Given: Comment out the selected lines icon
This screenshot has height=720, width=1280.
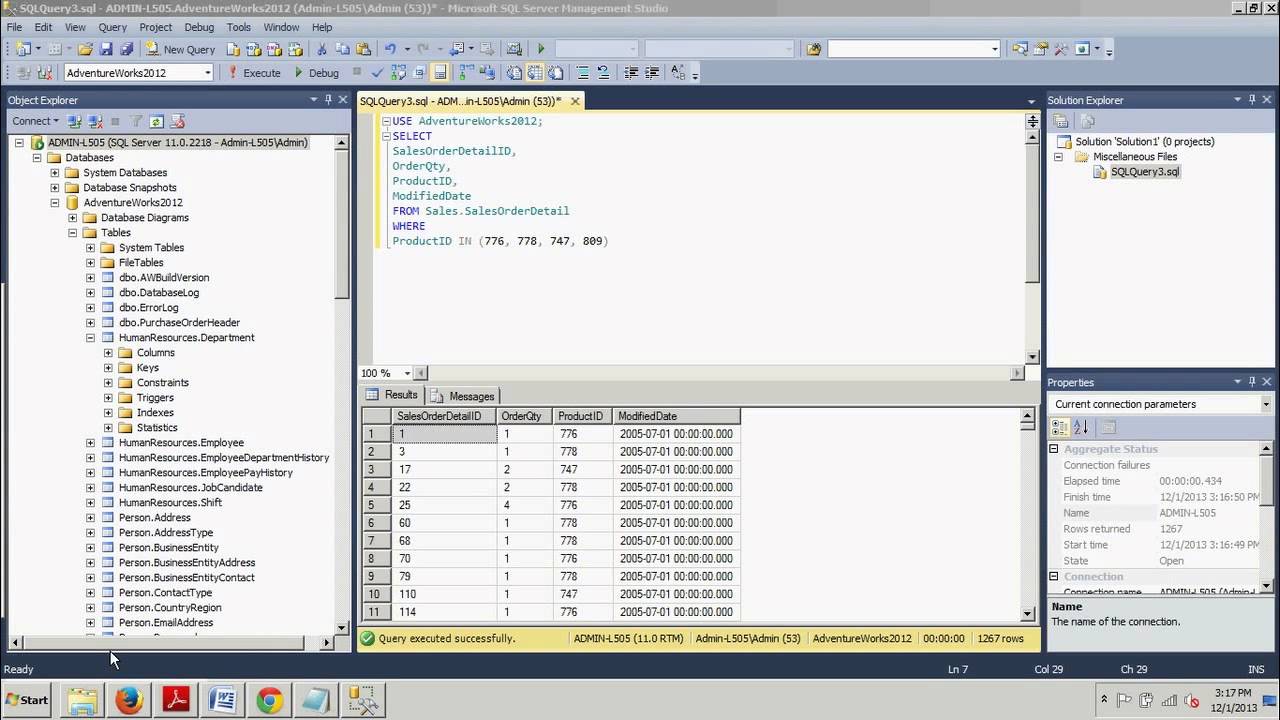Looking at the screenshot, I should (x=582, y=73).
